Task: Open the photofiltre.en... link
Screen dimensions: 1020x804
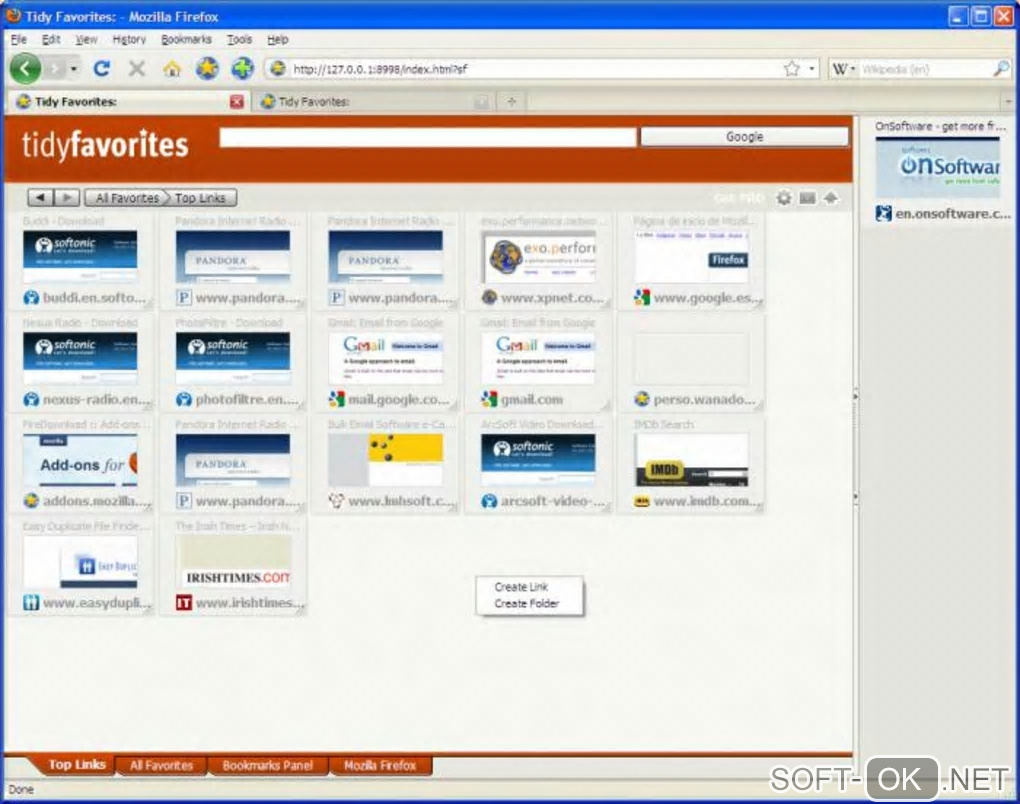Action: (247, 399)
